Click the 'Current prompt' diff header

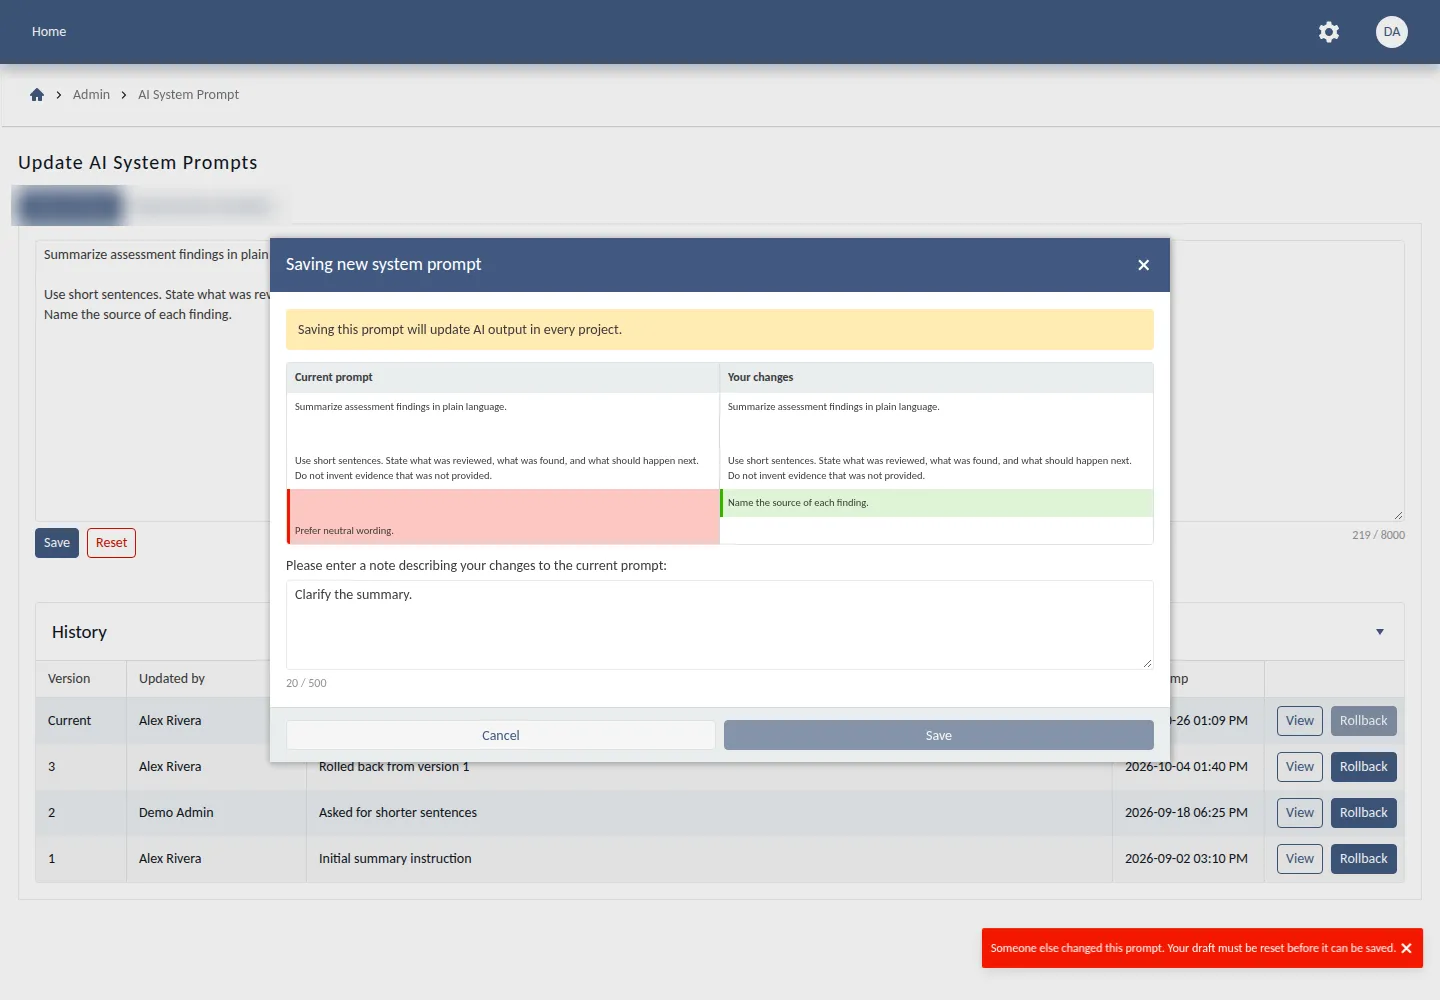tap(333, 377)
